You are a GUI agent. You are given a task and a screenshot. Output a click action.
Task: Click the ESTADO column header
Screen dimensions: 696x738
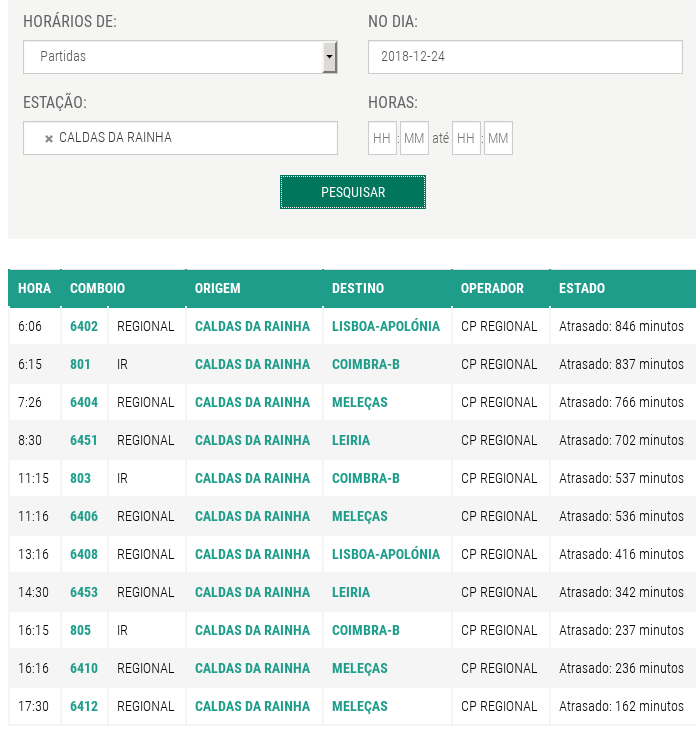pos(582,288)
